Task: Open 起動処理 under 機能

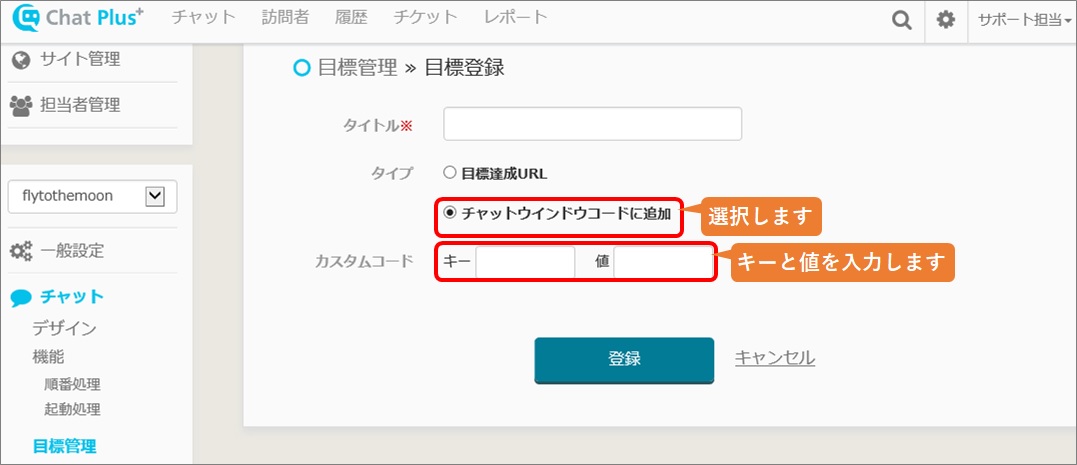Action: pyautogui.click(x=73, y=410)
